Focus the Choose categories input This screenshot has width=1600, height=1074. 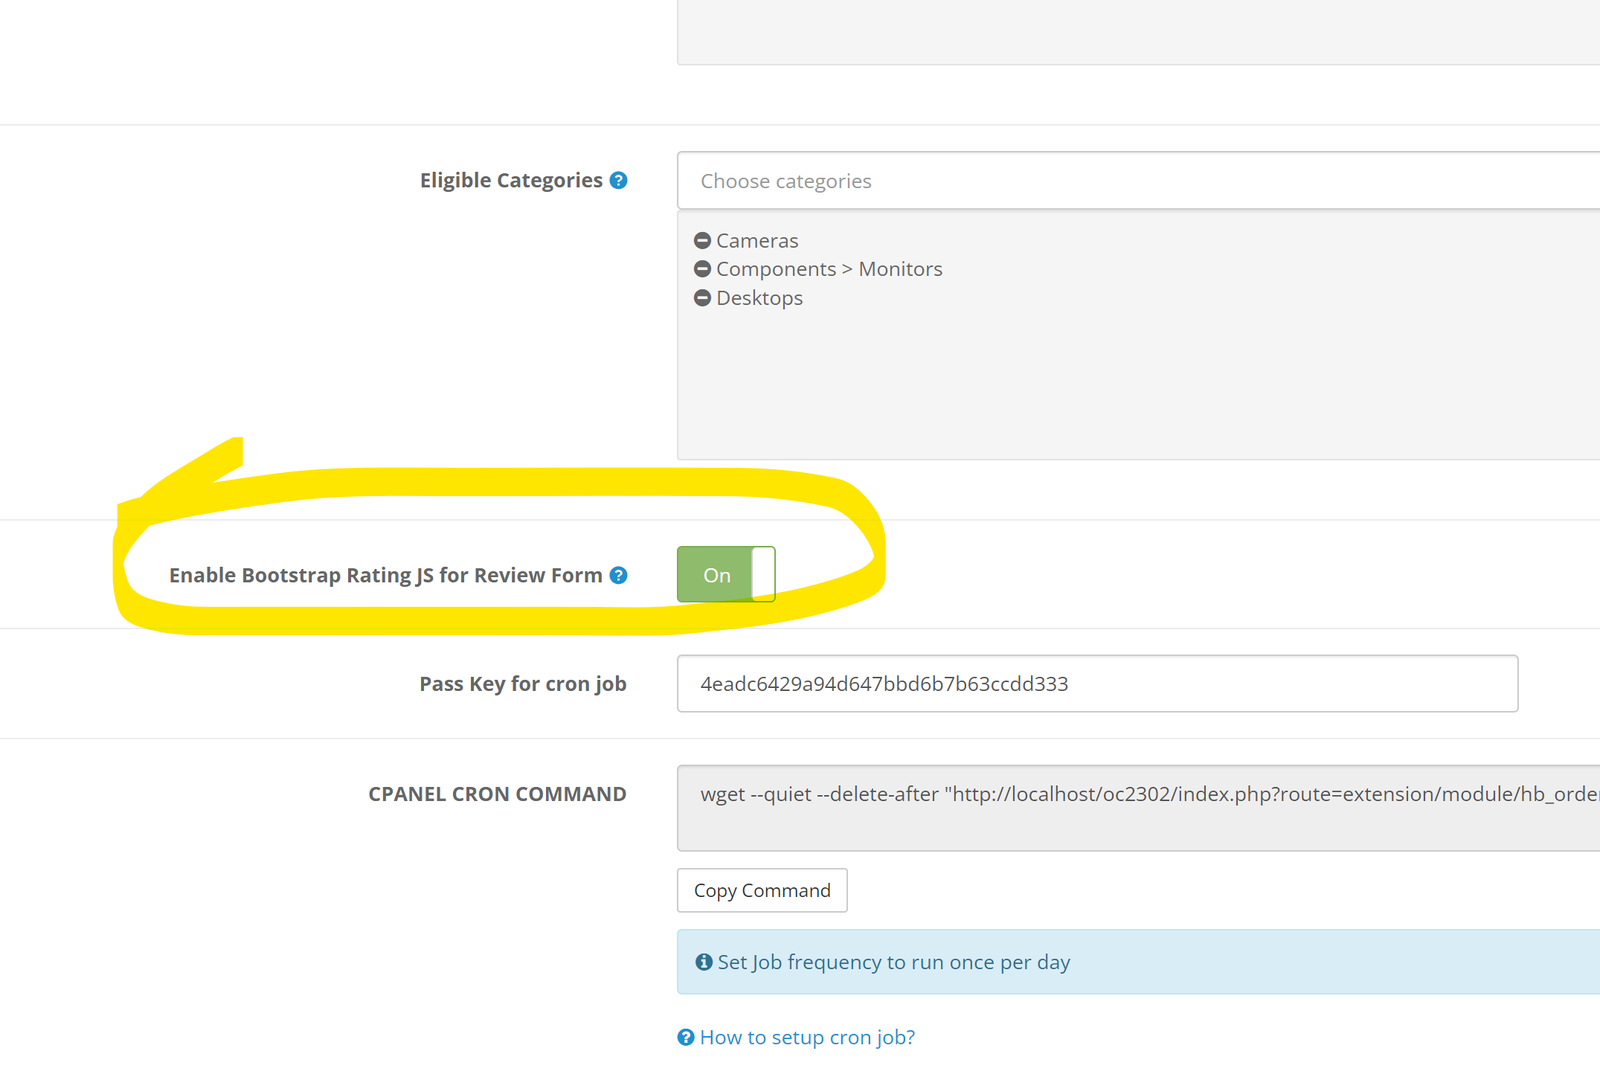[1138, 181]
